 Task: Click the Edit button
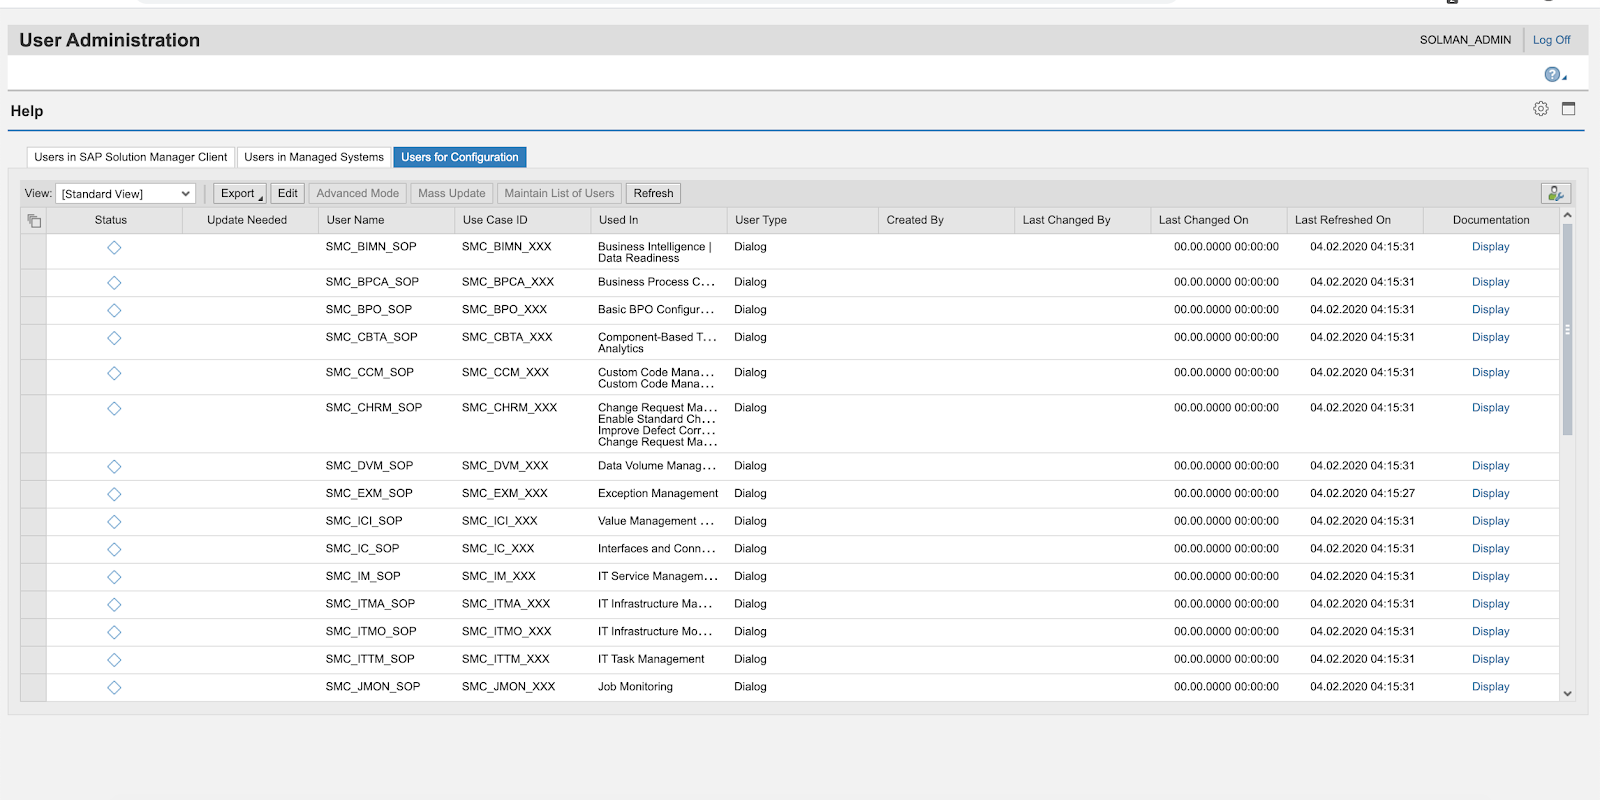(288, 193)
